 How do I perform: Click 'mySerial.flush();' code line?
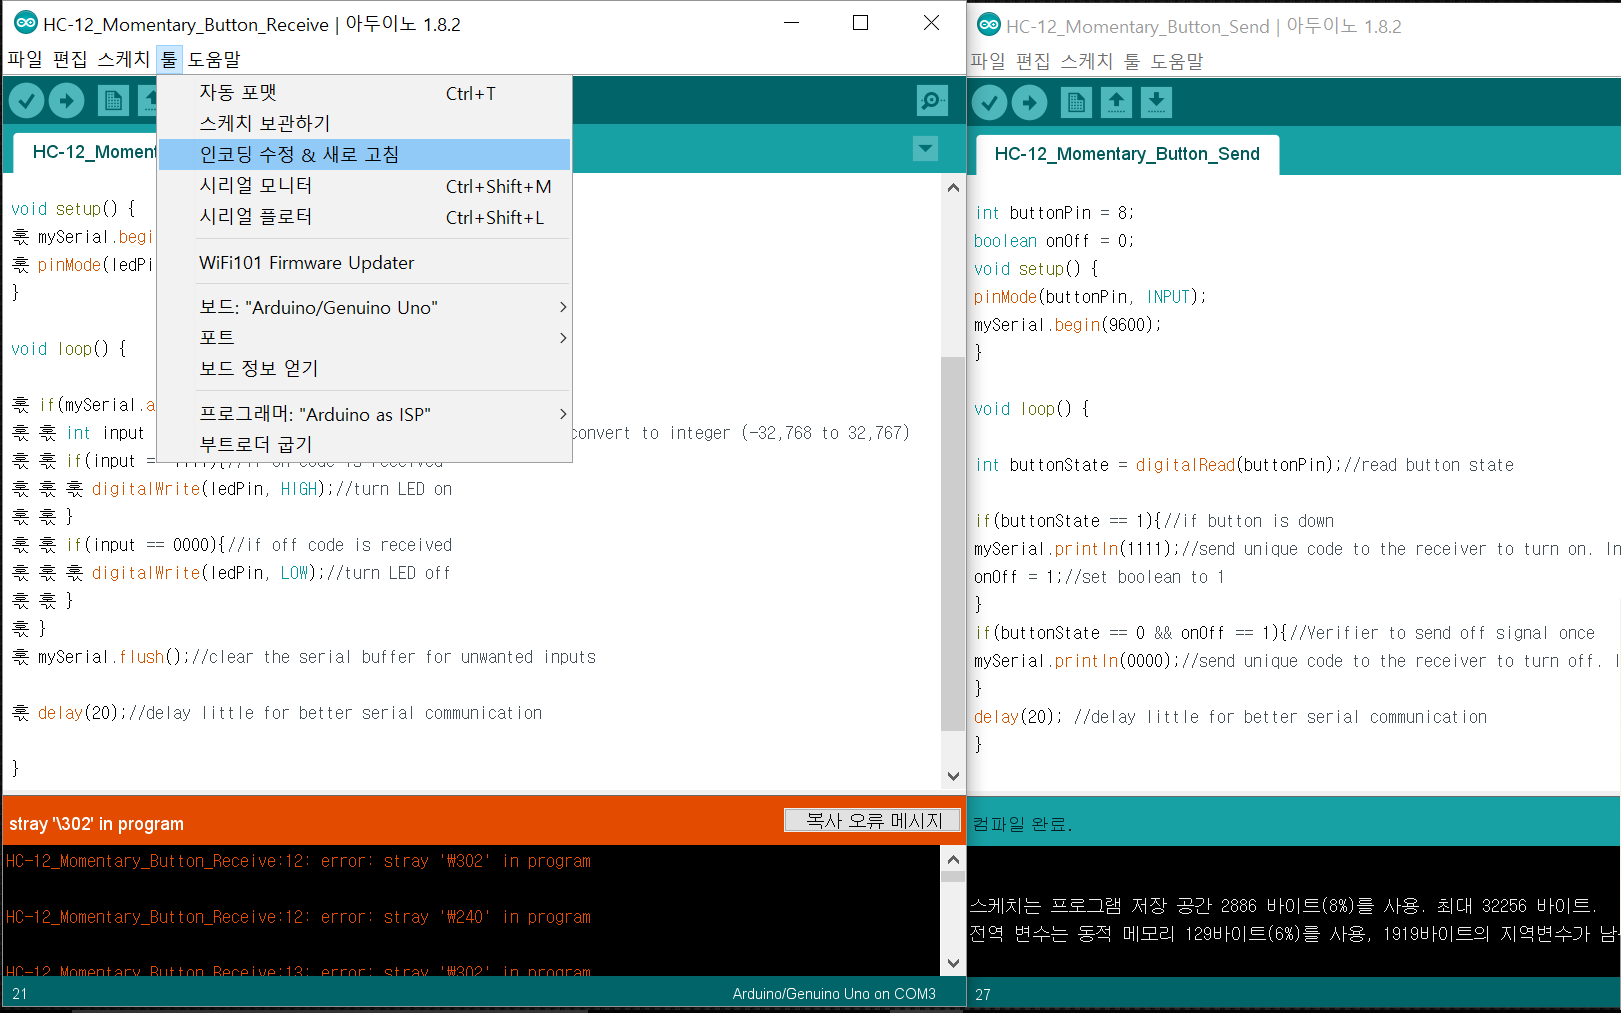[114, 657]
